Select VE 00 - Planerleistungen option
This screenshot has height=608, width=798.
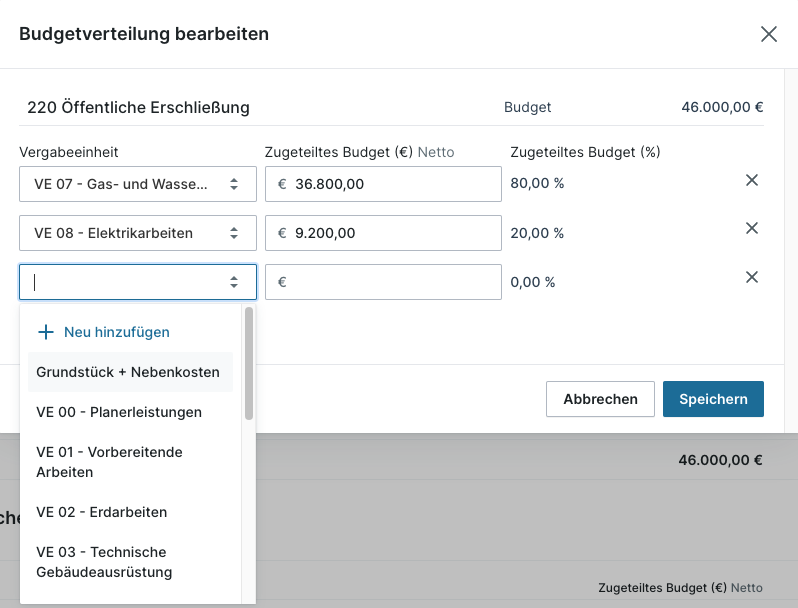pos(119,412)
